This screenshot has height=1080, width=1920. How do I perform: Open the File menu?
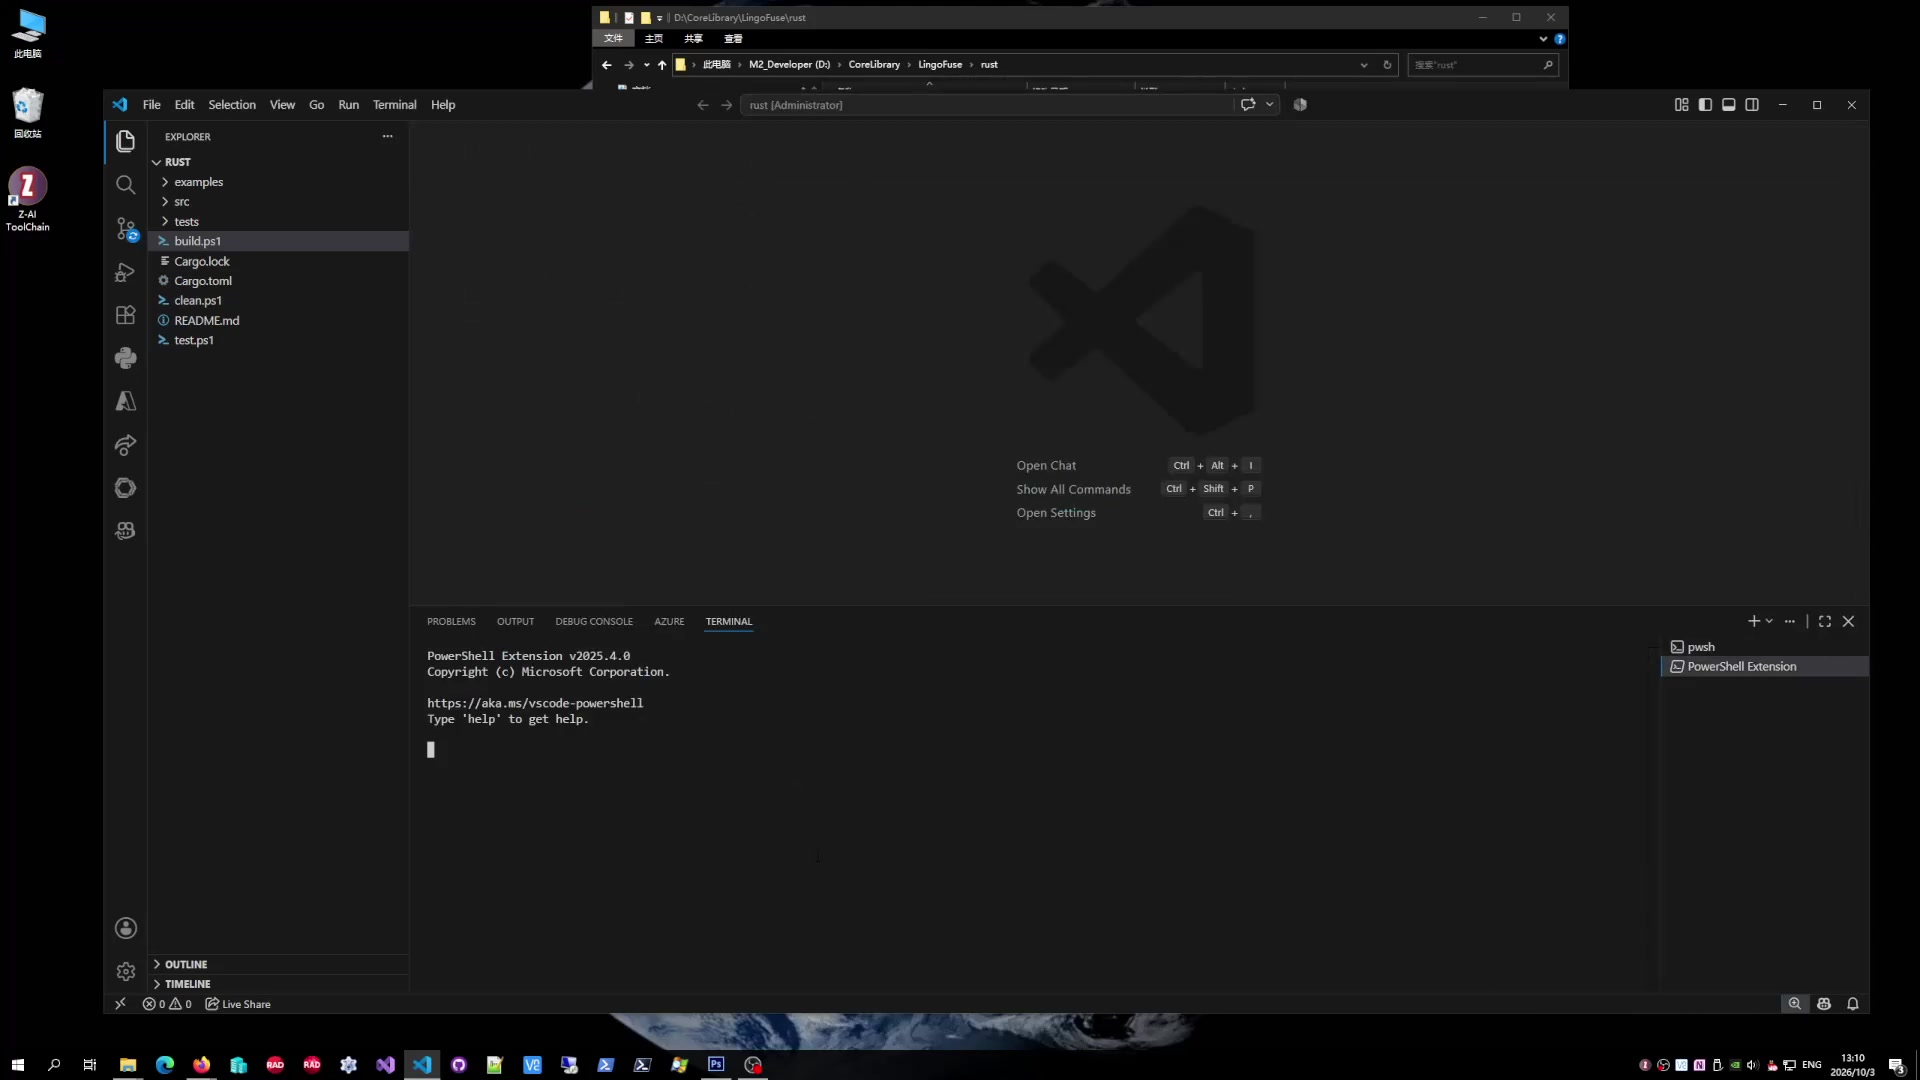tap(151, 105)
